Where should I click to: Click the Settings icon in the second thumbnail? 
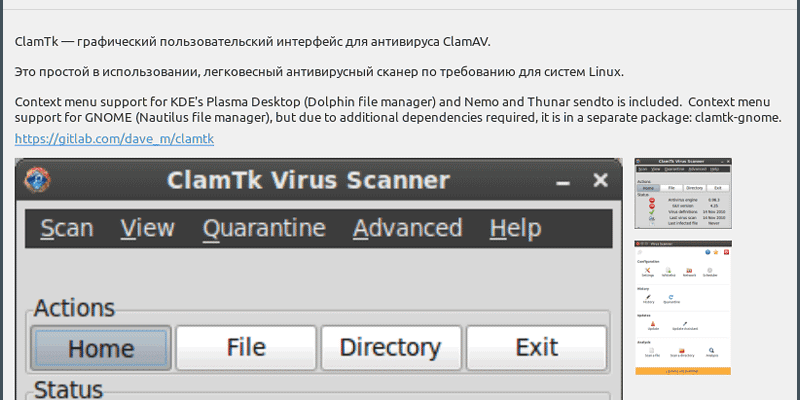[x=647, y=270]
